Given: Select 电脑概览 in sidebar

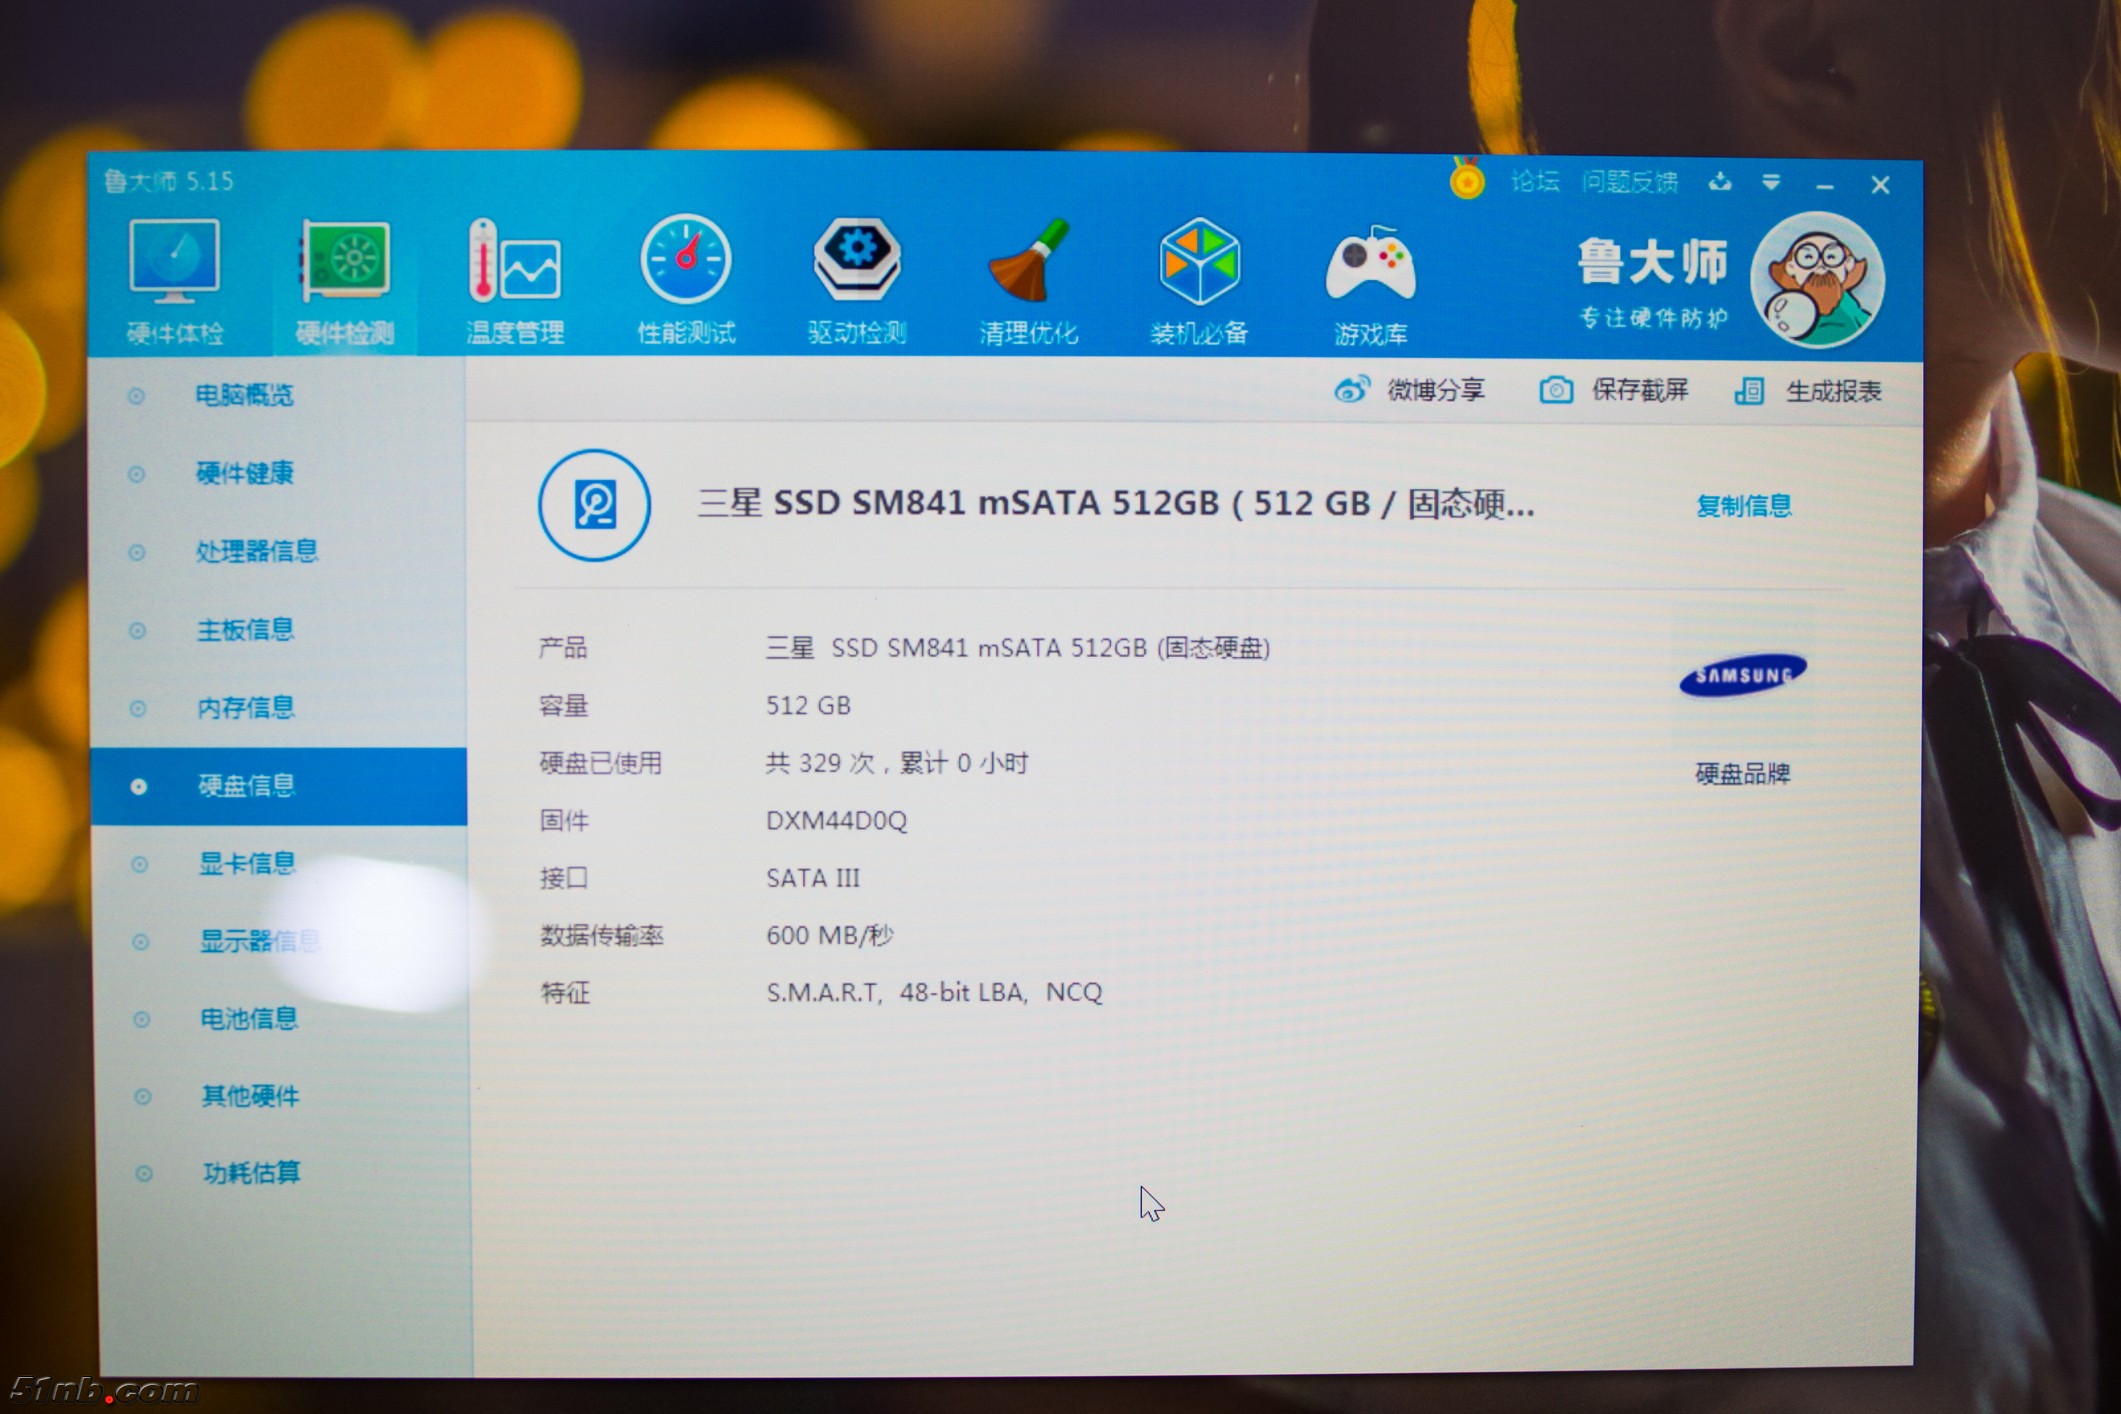Looking at the screenshot, I should (x=244, y=395).
